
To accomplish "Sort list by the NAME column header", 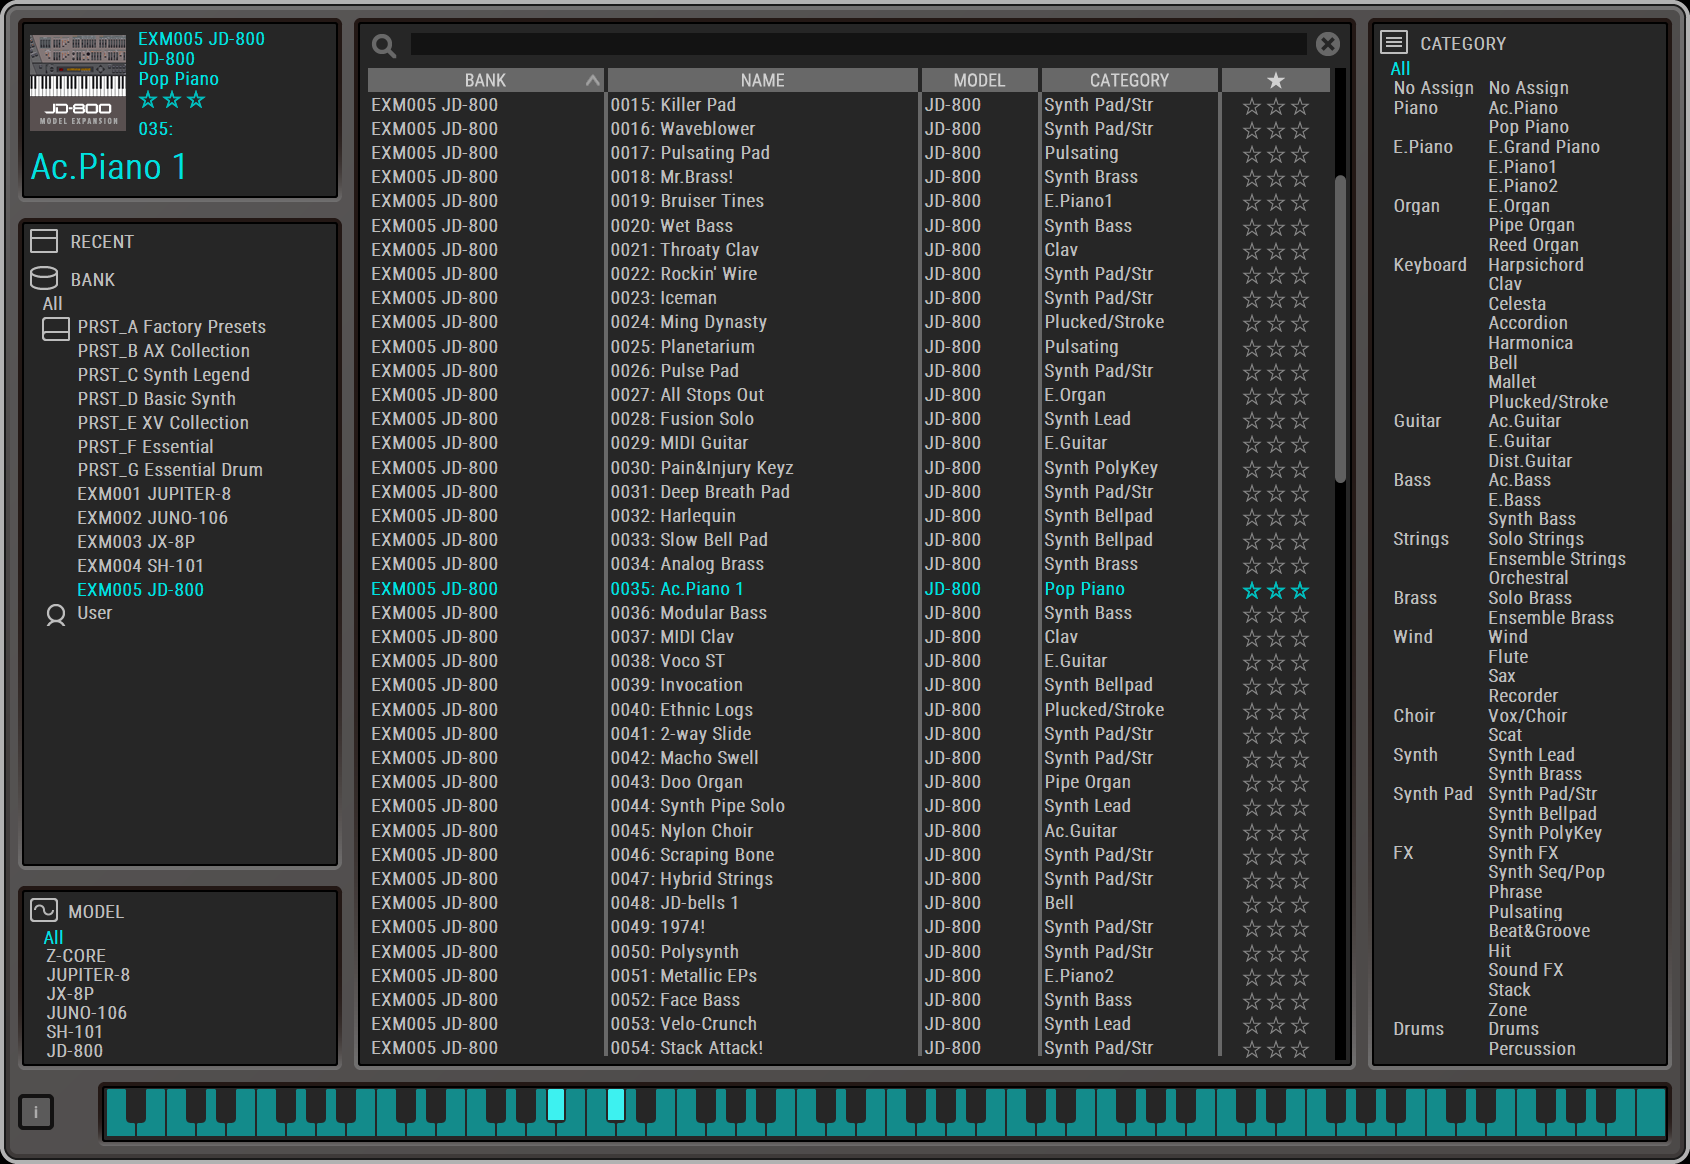I will coord(762,80).
